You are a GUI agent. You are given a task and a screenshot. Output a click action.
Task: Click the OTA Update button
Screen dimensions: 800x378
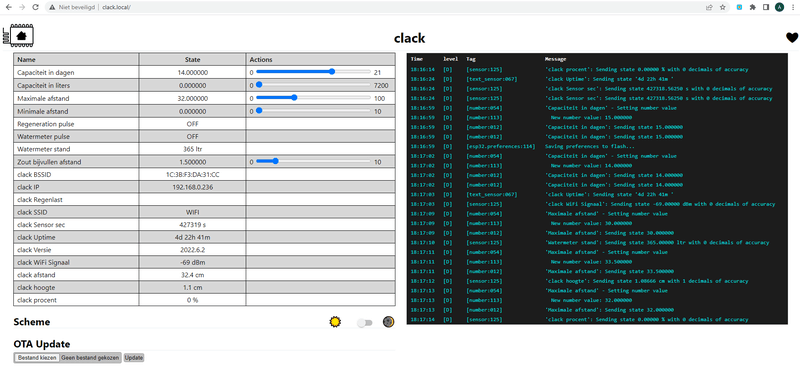coord(134,358)
